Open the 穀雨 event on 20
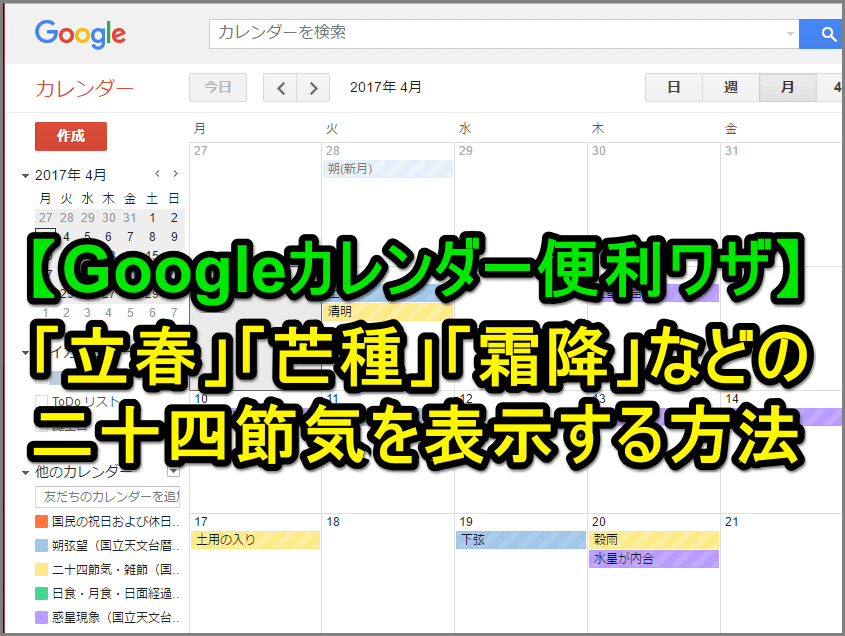This screenshot has width=845, height=636. [x=654, y=540]
